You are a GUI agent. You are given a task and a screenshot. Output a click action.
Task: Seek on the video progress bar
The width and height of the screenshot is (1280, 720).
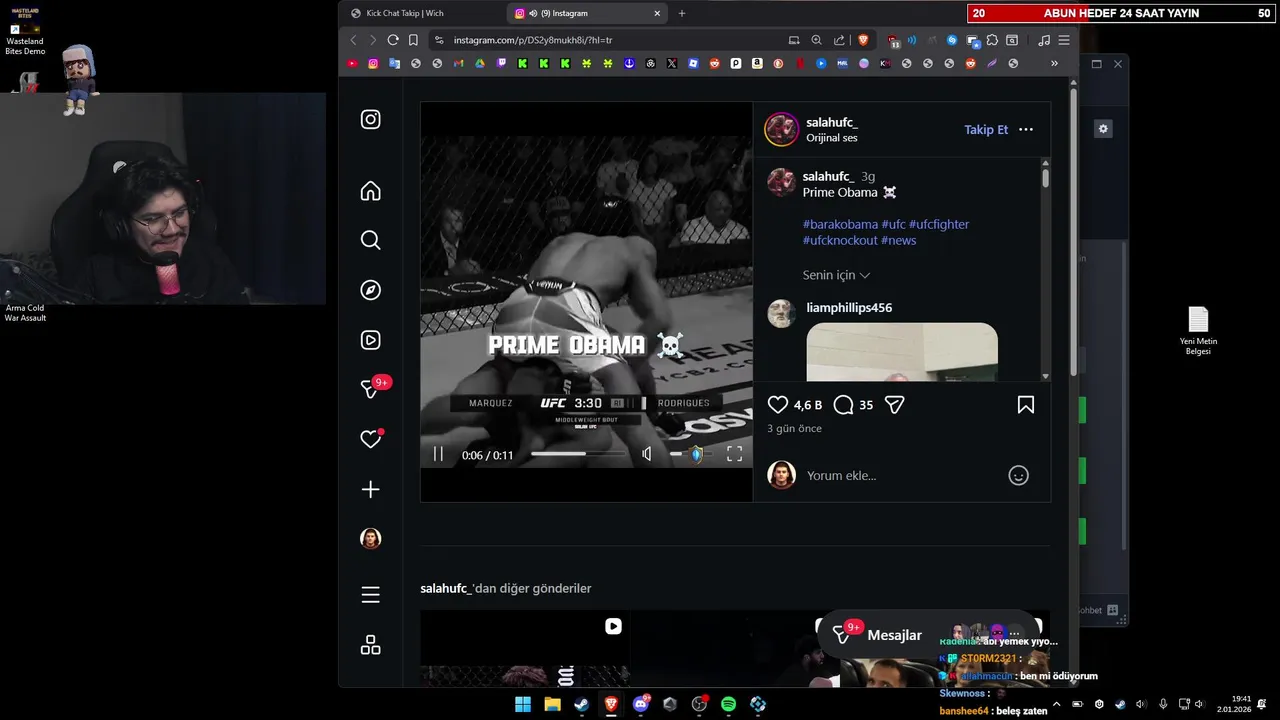pos(578,454)
